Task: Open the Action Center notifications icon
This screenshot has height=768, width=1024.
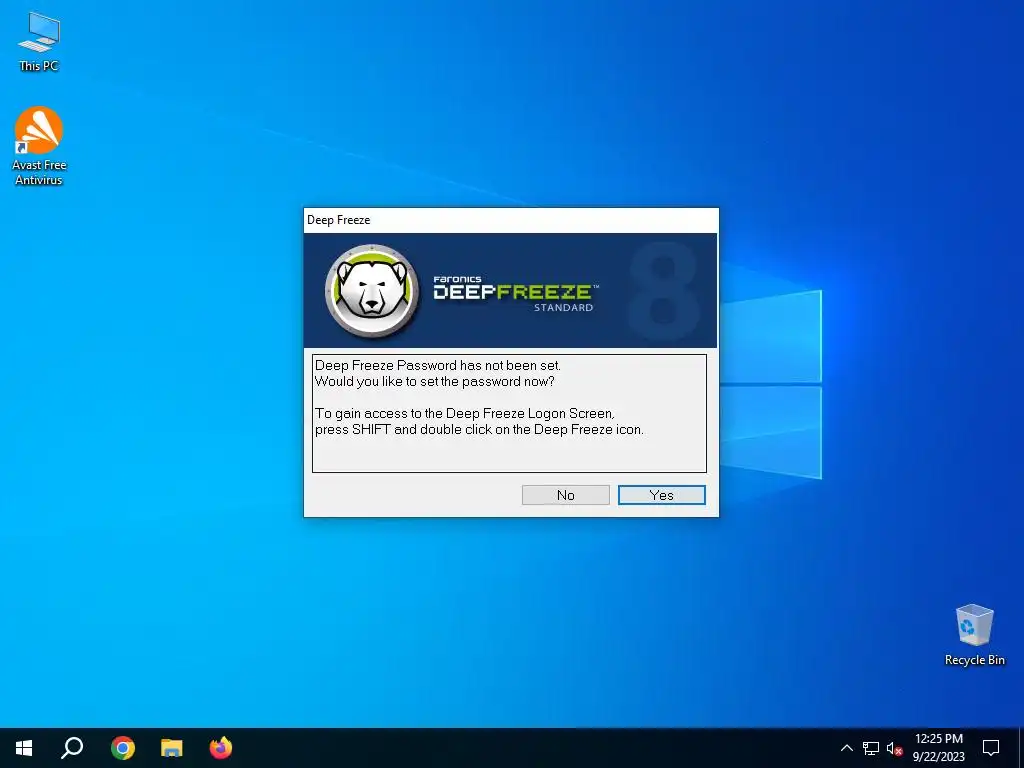Action: click(x=991, y=748)
